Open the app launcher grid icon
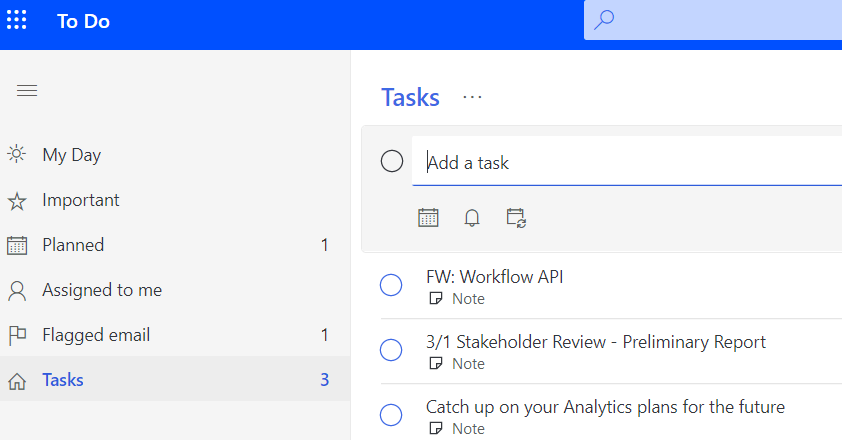This screenshot has height=440, width=842. coord(17,21)
